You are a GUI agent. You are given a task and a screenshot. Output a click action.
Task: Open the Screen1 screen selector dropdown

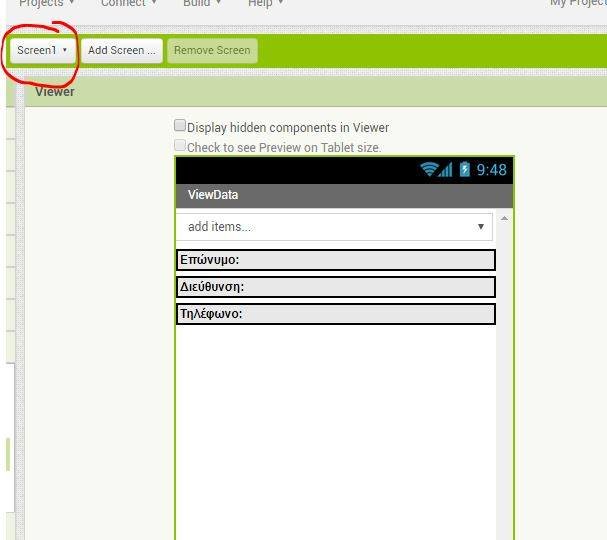click(x=43, y=50)
